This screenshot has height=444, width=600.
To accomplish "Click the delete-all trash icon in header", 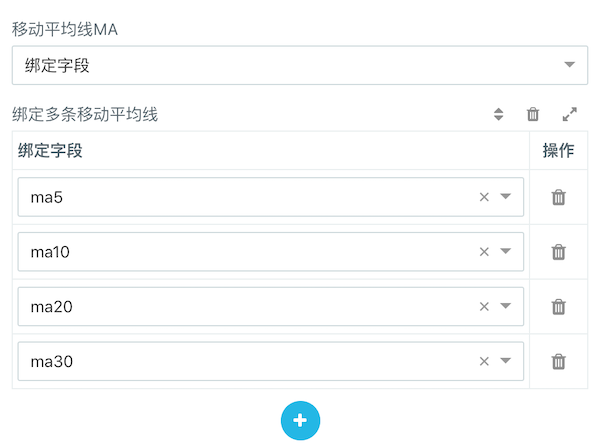I will 533,114.
